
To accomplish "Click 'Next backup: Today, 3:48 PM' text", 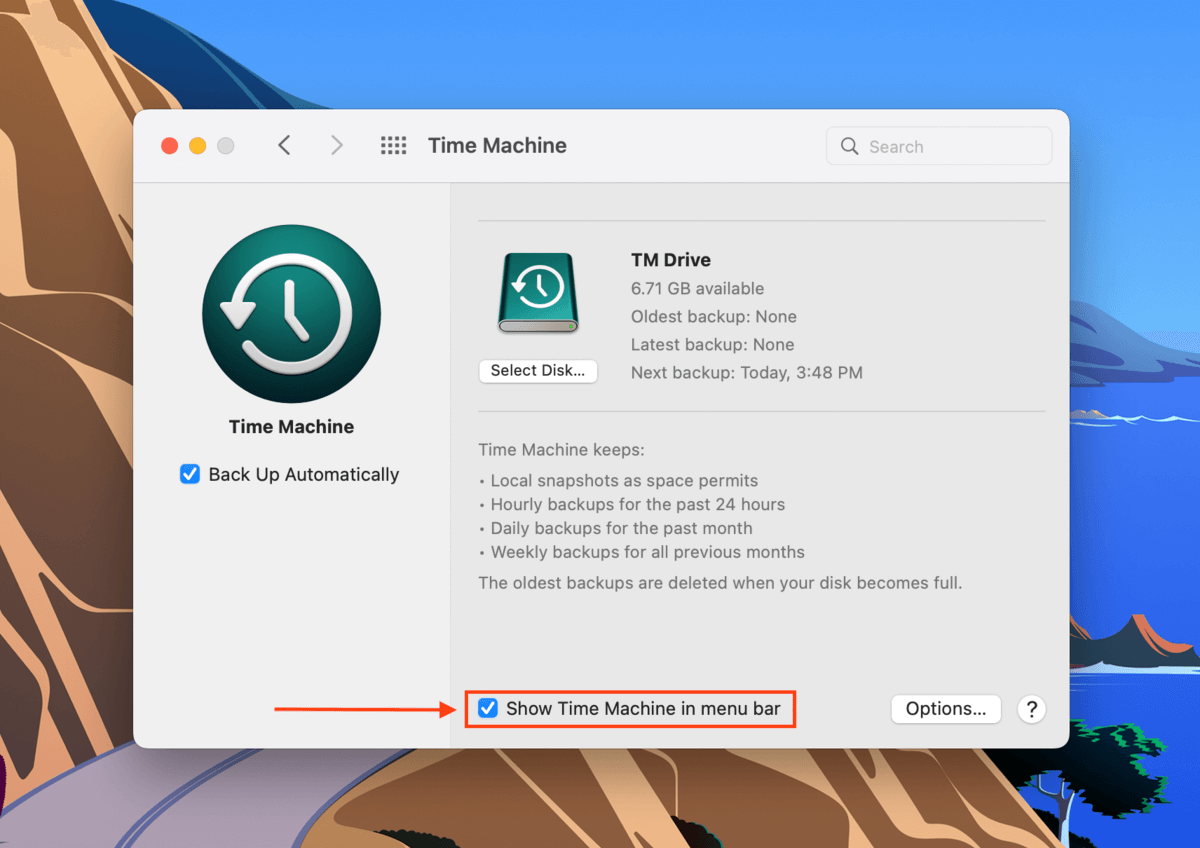I will (747, 372).
